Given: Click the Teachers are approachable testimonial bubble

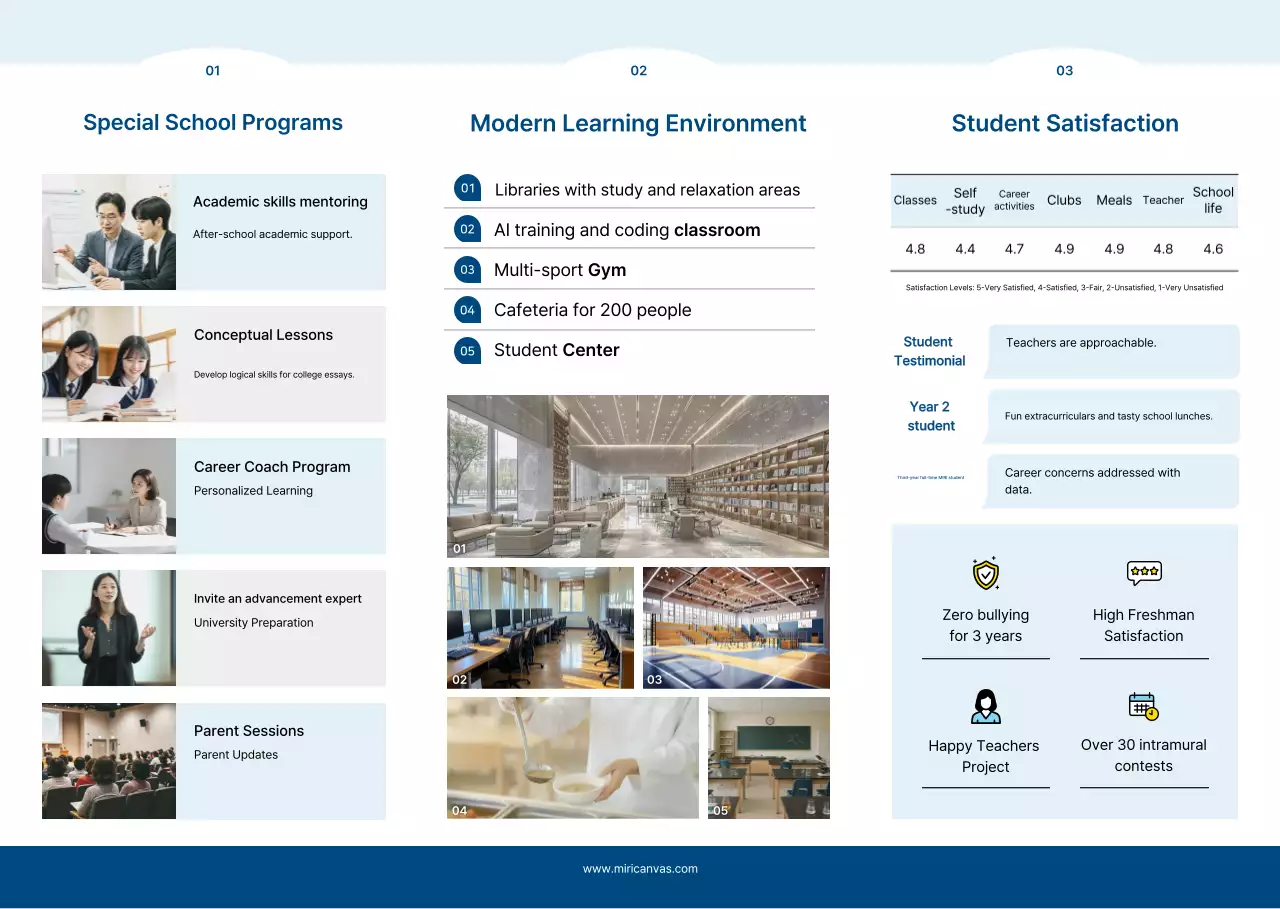Looking at the screenshot, I should click(x=1112, y=350).
